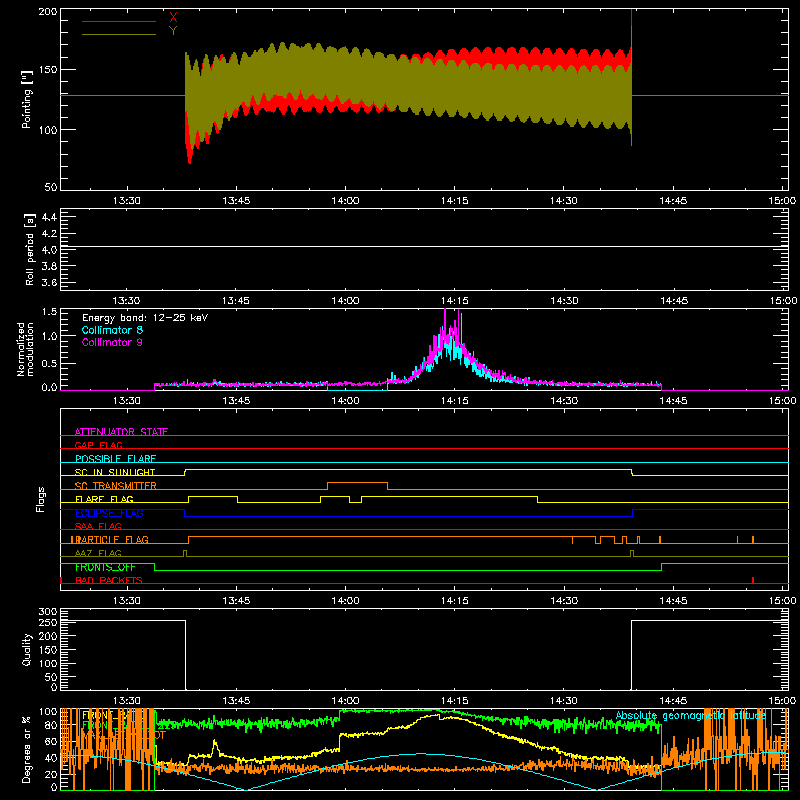Click the red BAD_PACKETS label
800x800 pixels.
109,580
